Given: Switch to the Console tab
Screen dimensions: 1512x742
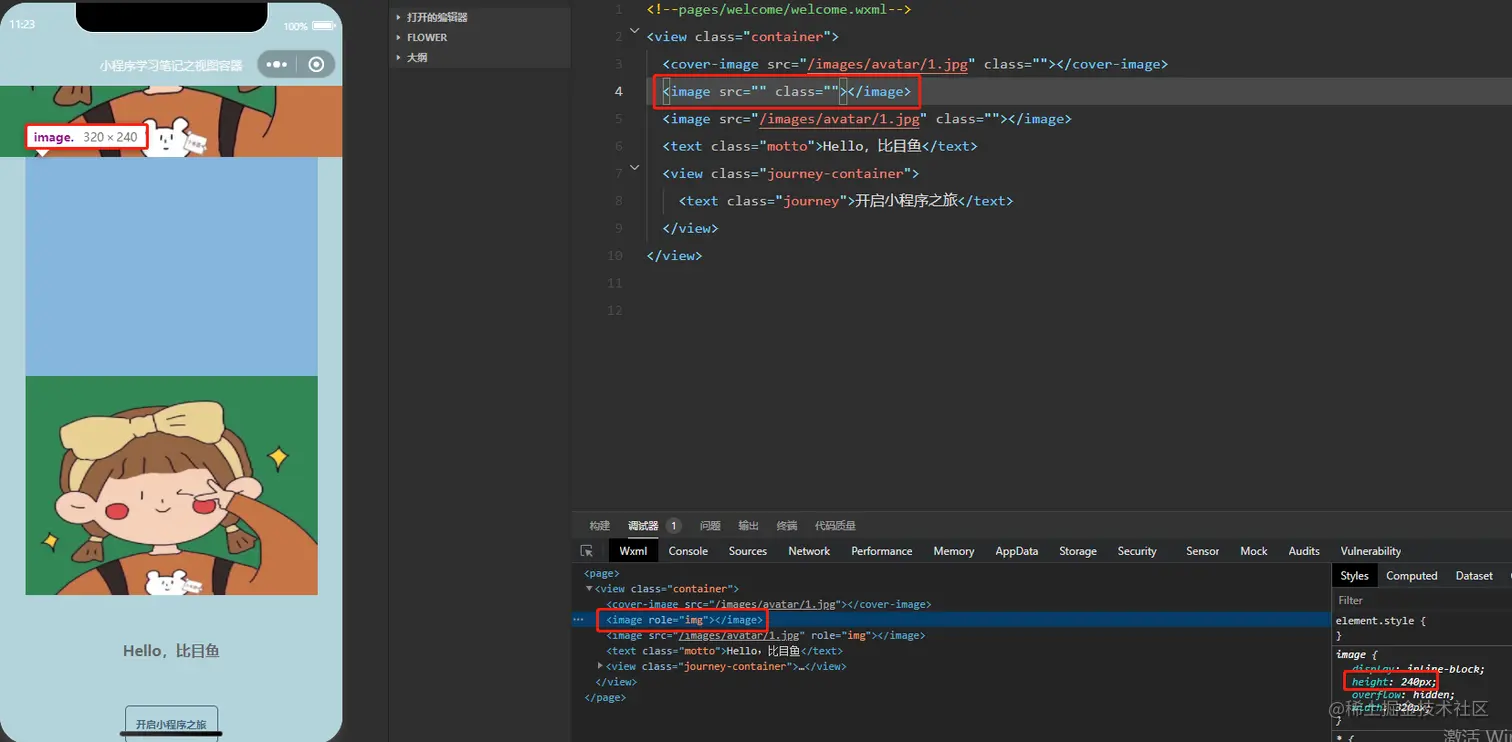Looking at the screenshot, I should tap(688, 551).
